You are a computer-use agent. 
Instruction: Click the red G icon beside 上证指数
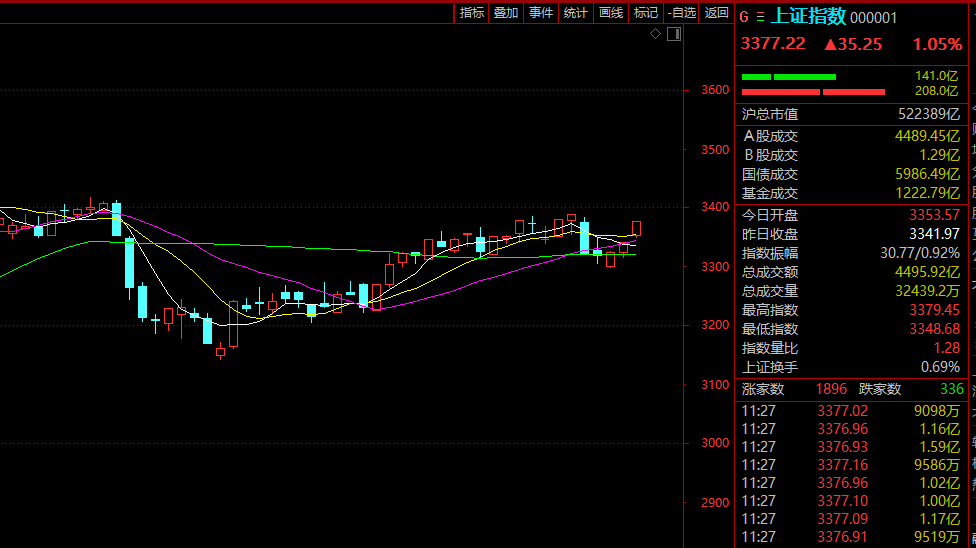pyautogui.click(x=744, y=17)
